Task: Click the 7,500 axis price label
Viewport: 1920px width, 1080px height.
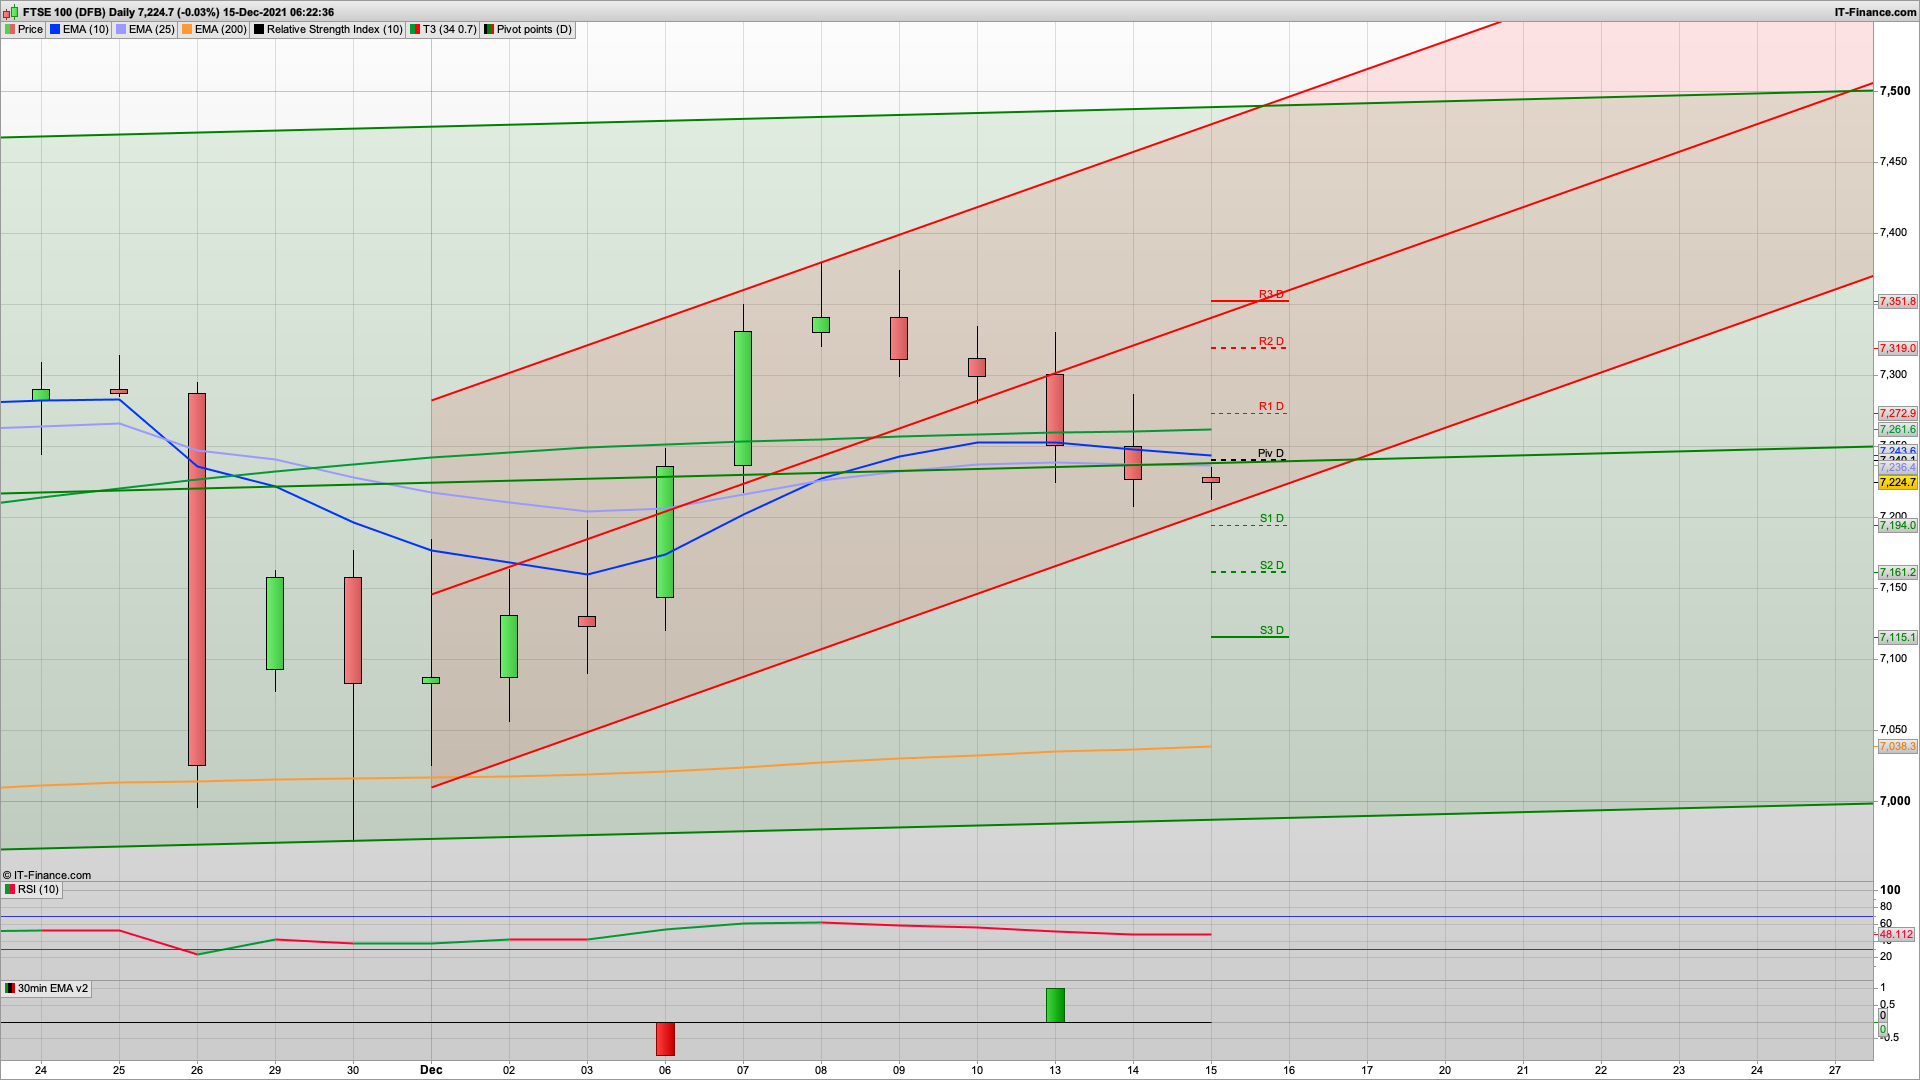Action: tap(1894, 90)
